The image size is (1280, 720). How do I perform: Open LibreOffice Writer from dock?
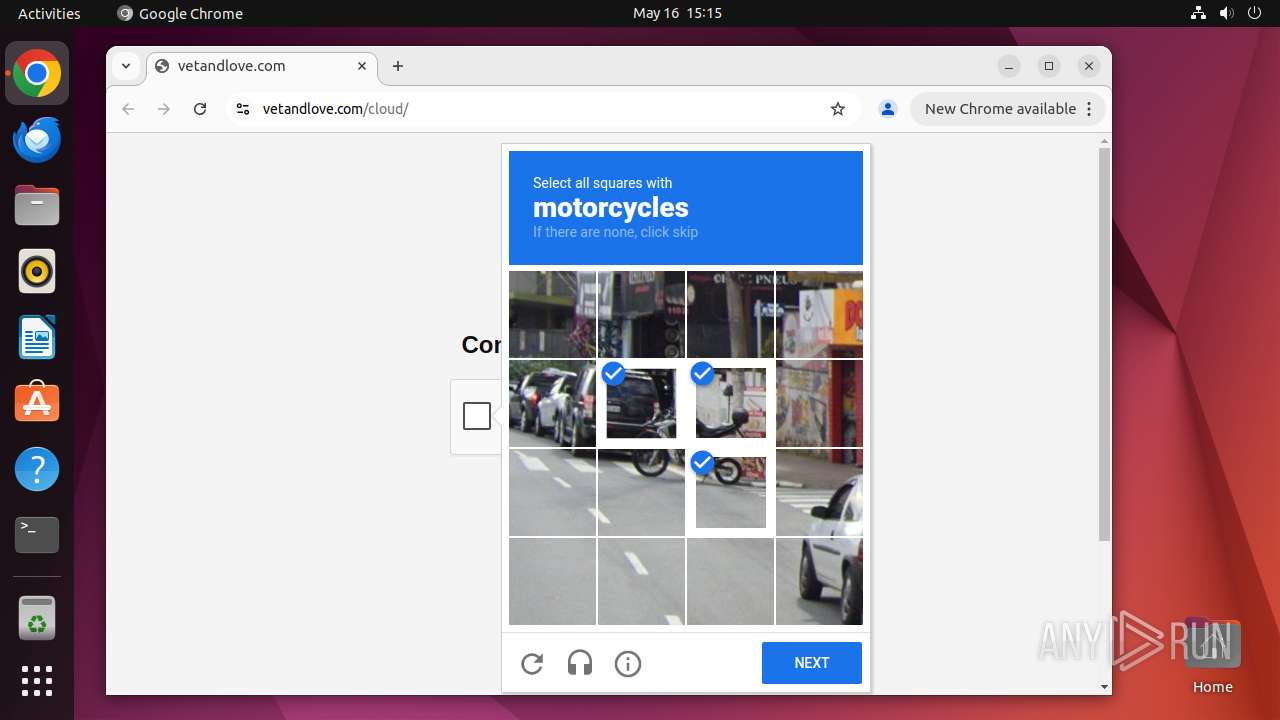click(37, 337)
